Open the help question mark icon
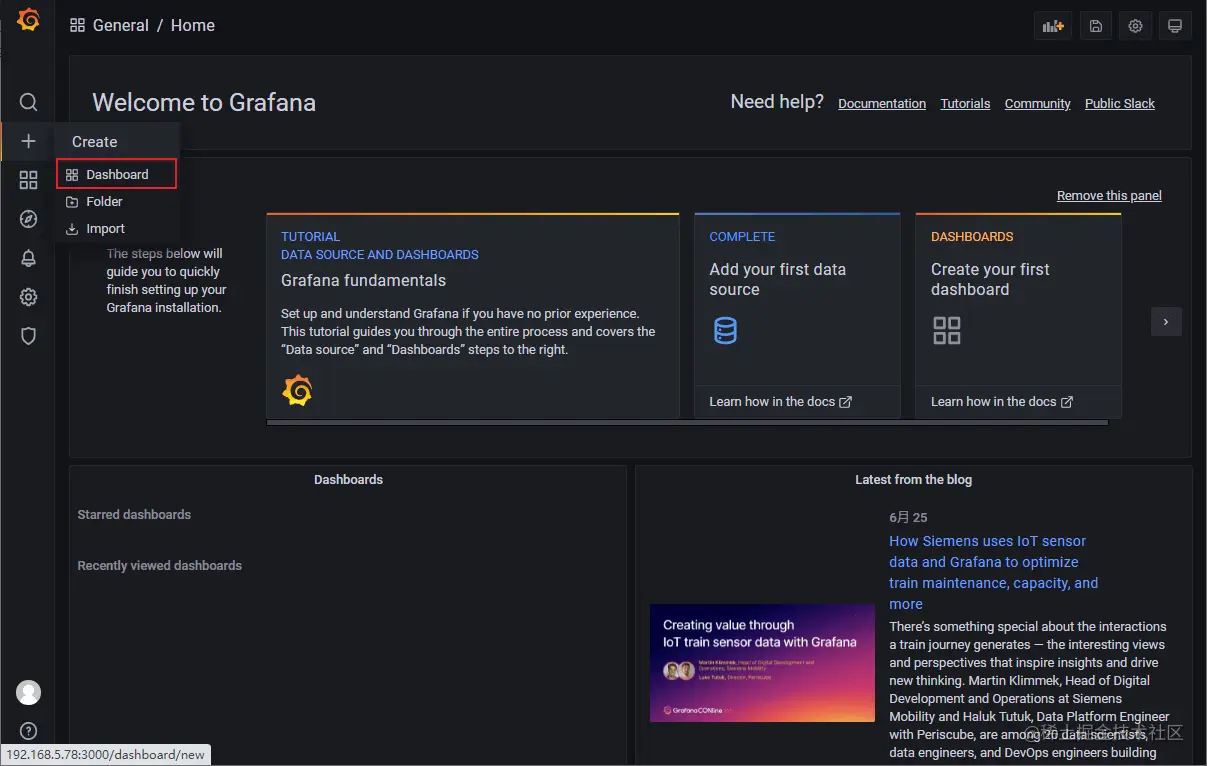The image size is (1207, 766). coord(29,731)
